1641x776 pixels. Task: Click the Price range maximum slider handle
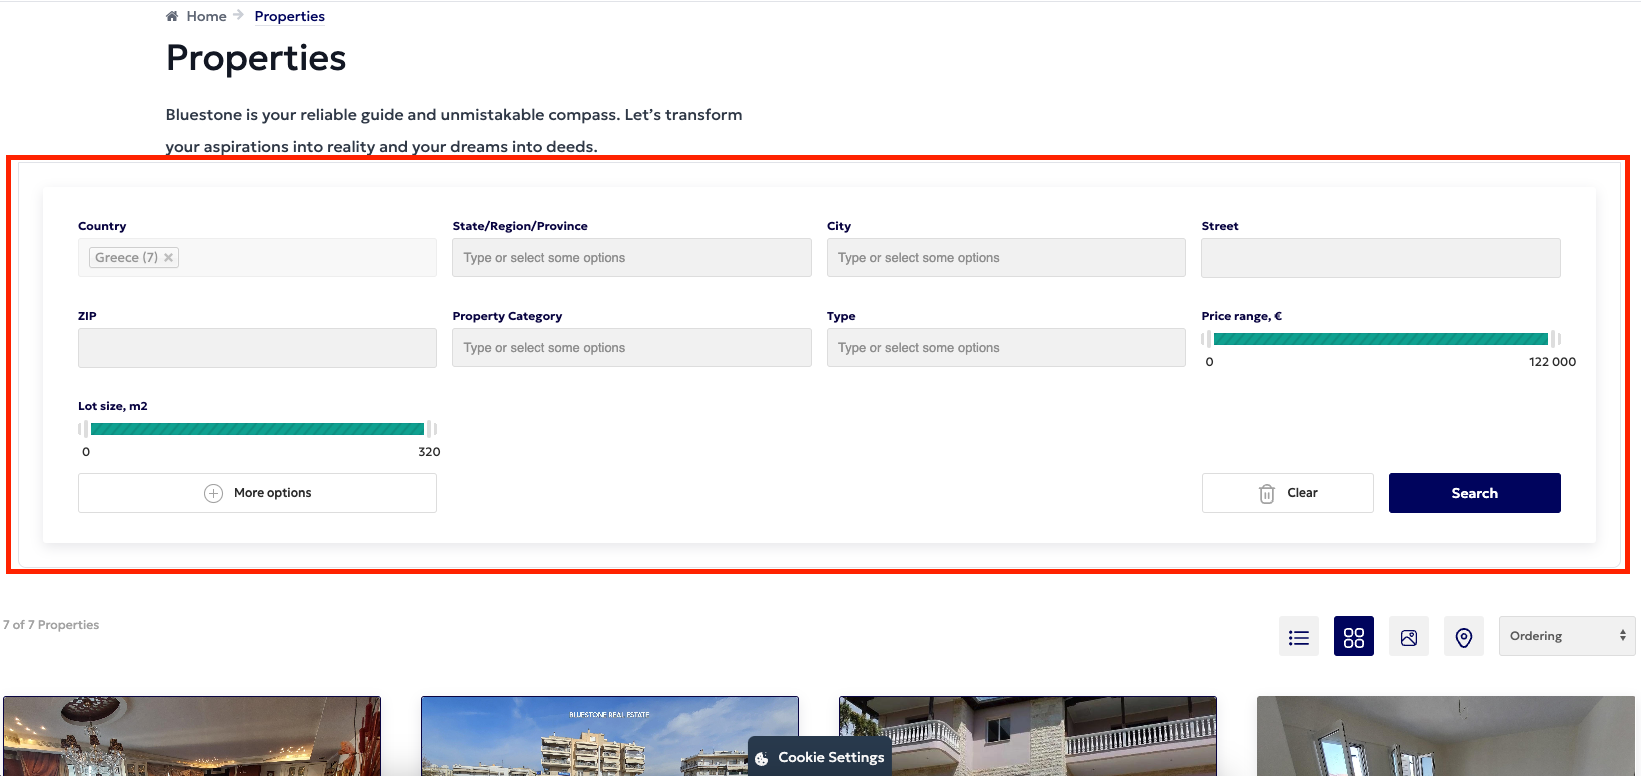(x=1555, y=339)
